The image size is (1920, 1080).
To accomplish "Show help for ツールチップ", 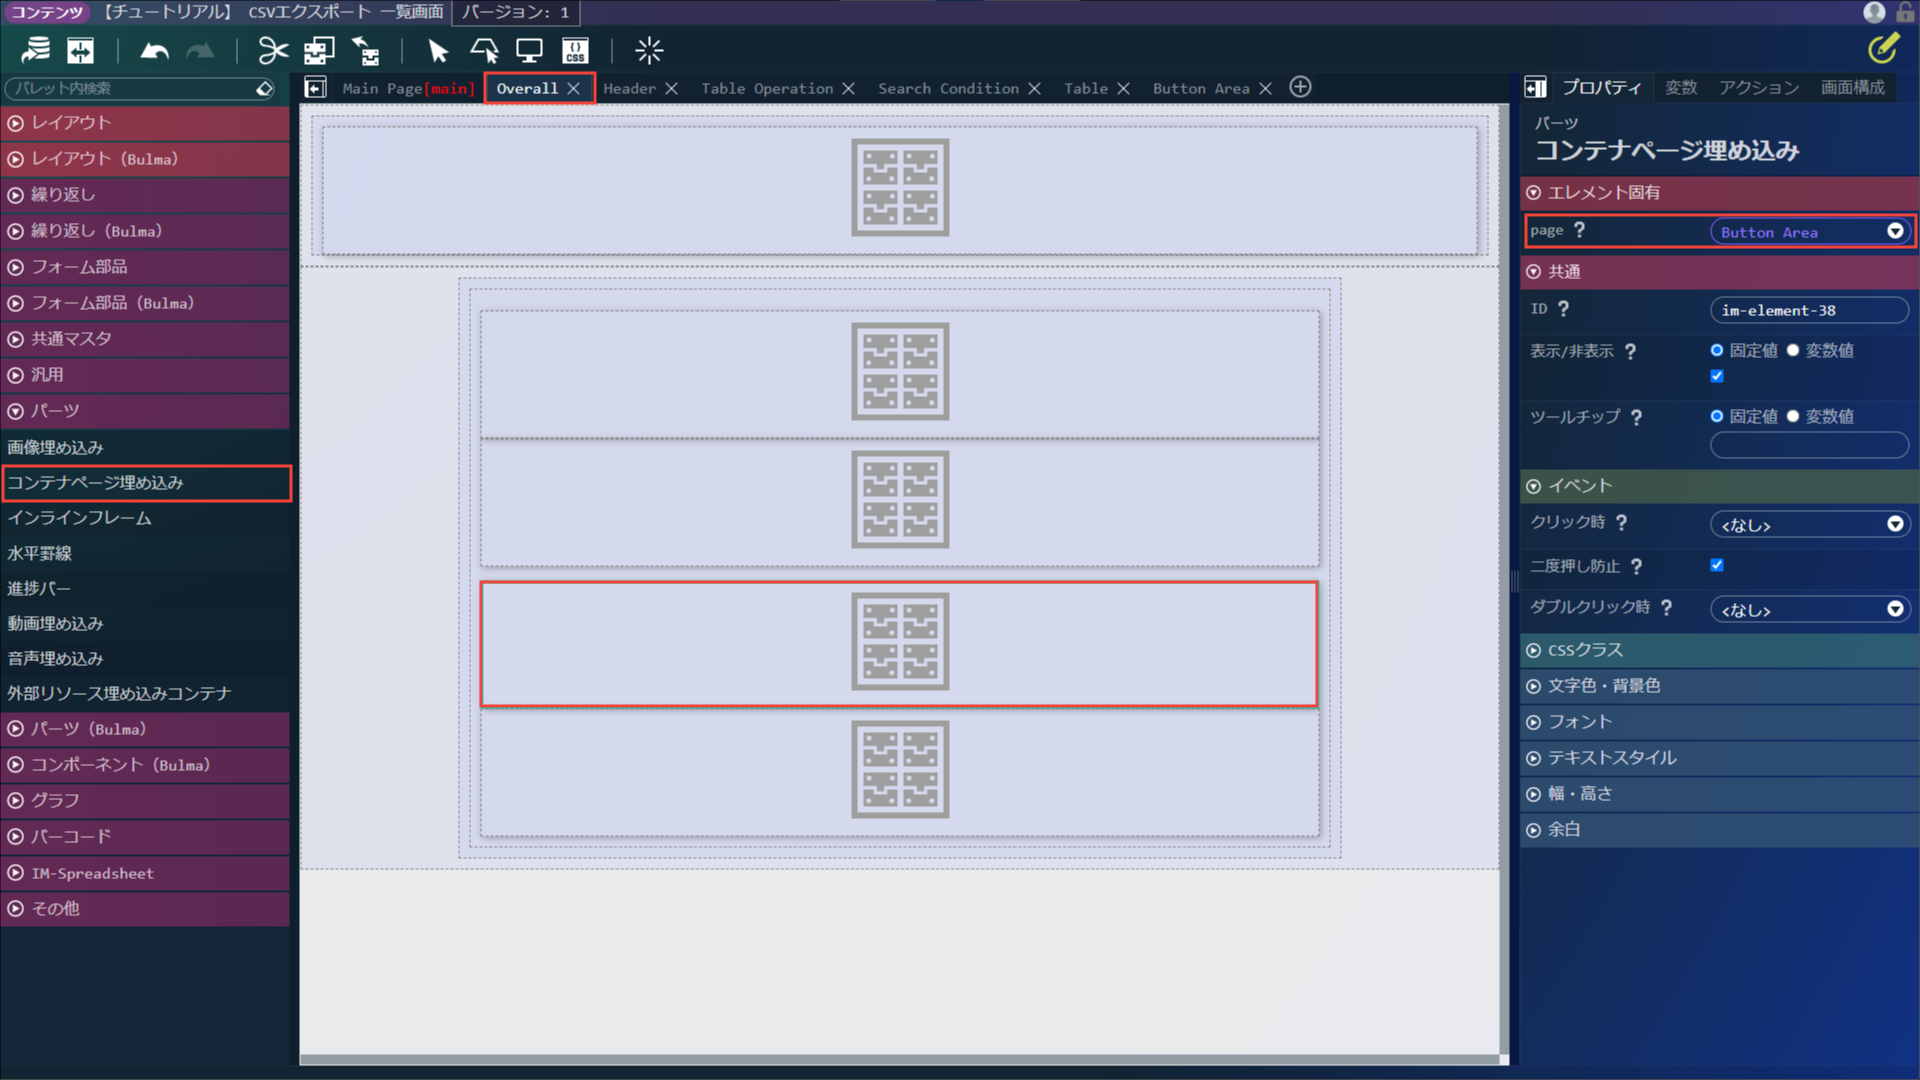I will 1636,418.
